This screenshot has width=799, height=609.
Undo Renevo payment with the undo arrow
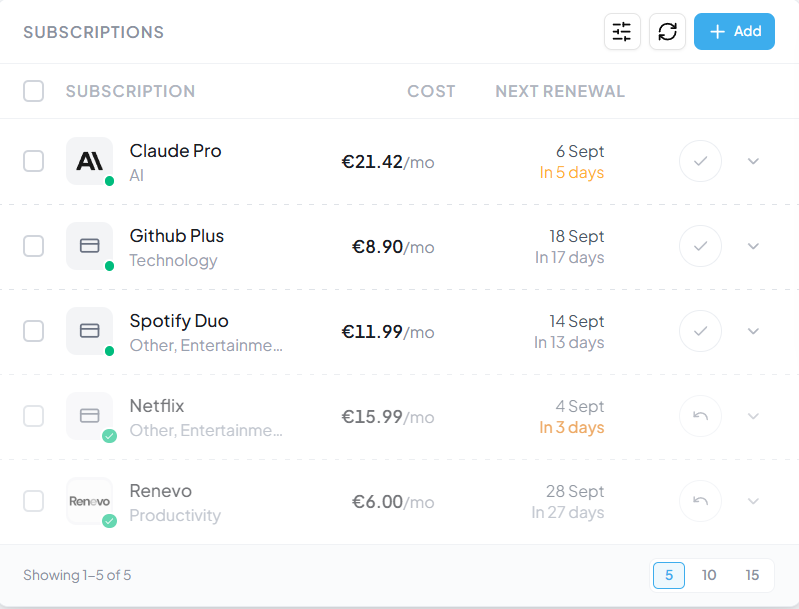(x=701, y=501)
